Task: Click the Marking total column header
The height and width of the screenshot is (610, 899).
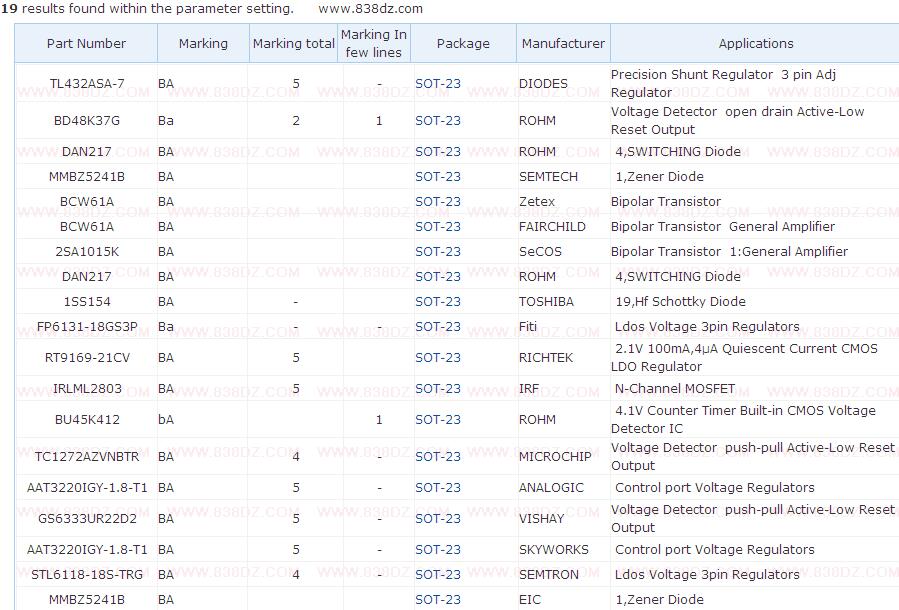Action: (x=294, y=43)
